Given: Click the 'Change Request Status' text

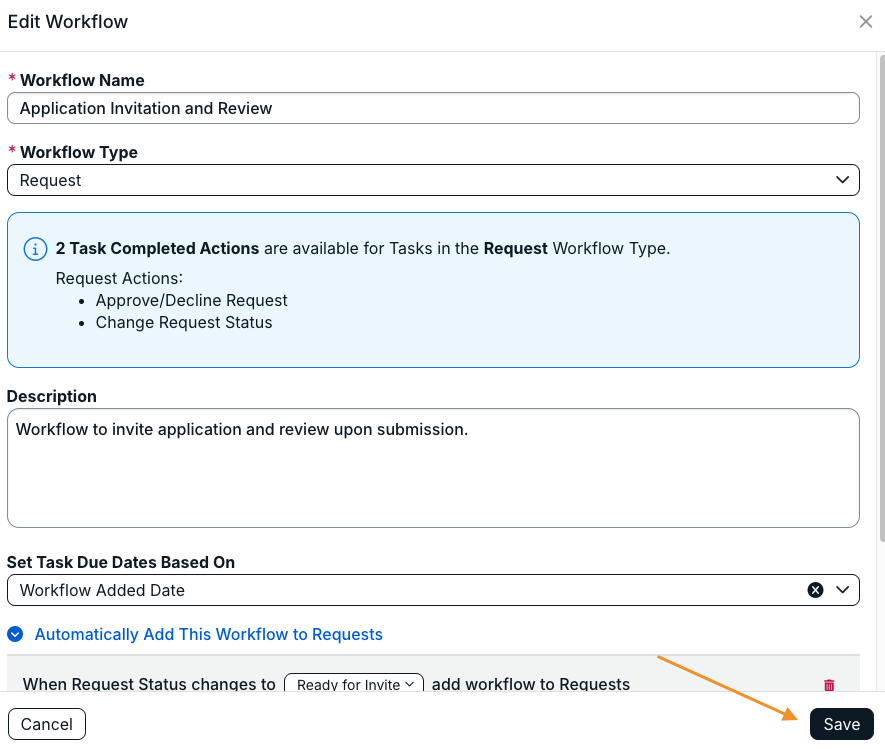Looking at the screenshot, I should click(184, 322).
